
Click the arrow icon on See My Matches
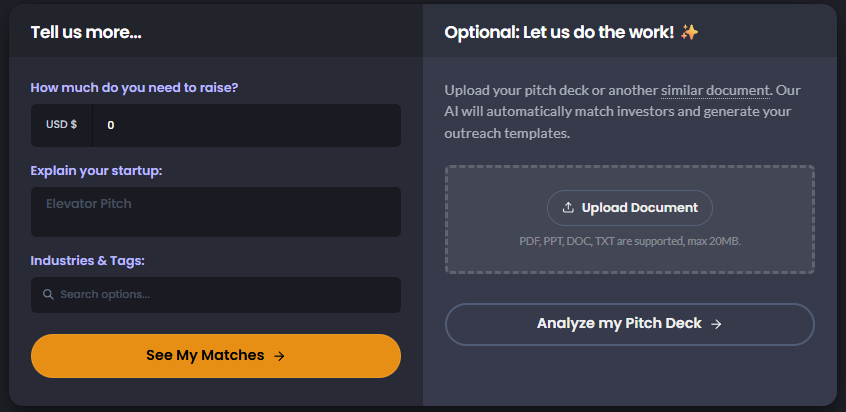pos(279,356)
